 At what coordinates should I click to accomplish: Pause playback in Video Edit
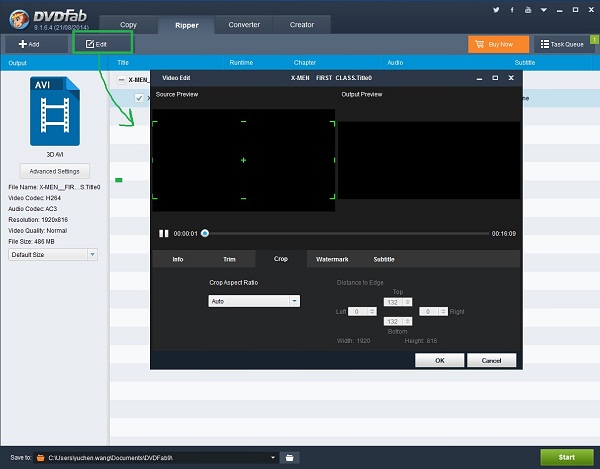tap(164, 233)
